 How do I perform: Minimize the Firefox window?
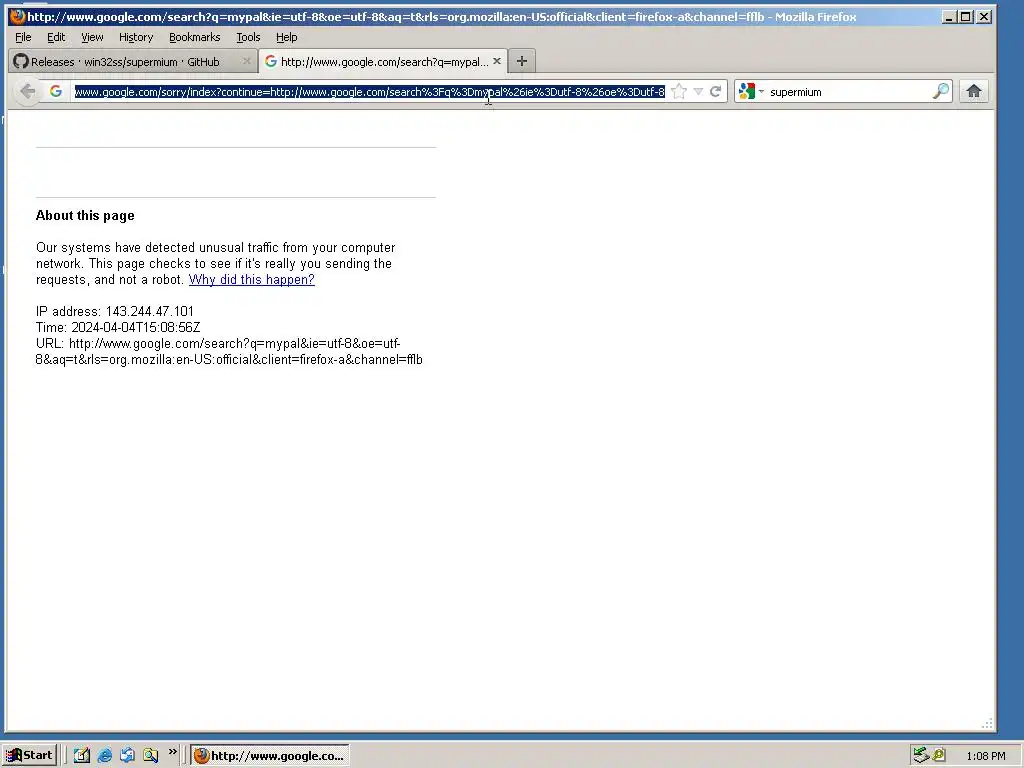pos(949,17)
